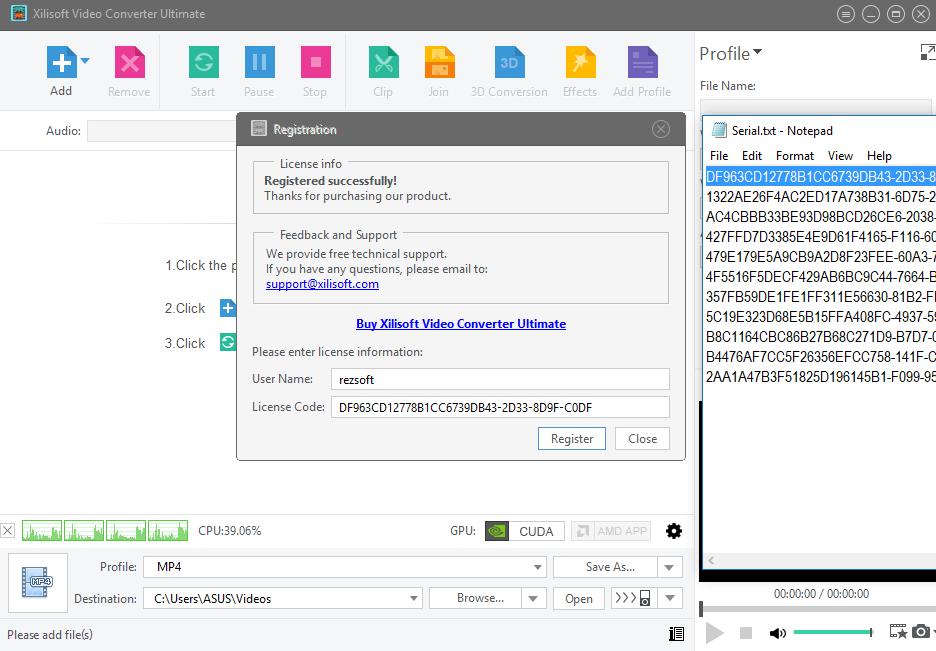Click the Save As... button

pyautogui.click(x=605, y=567)
